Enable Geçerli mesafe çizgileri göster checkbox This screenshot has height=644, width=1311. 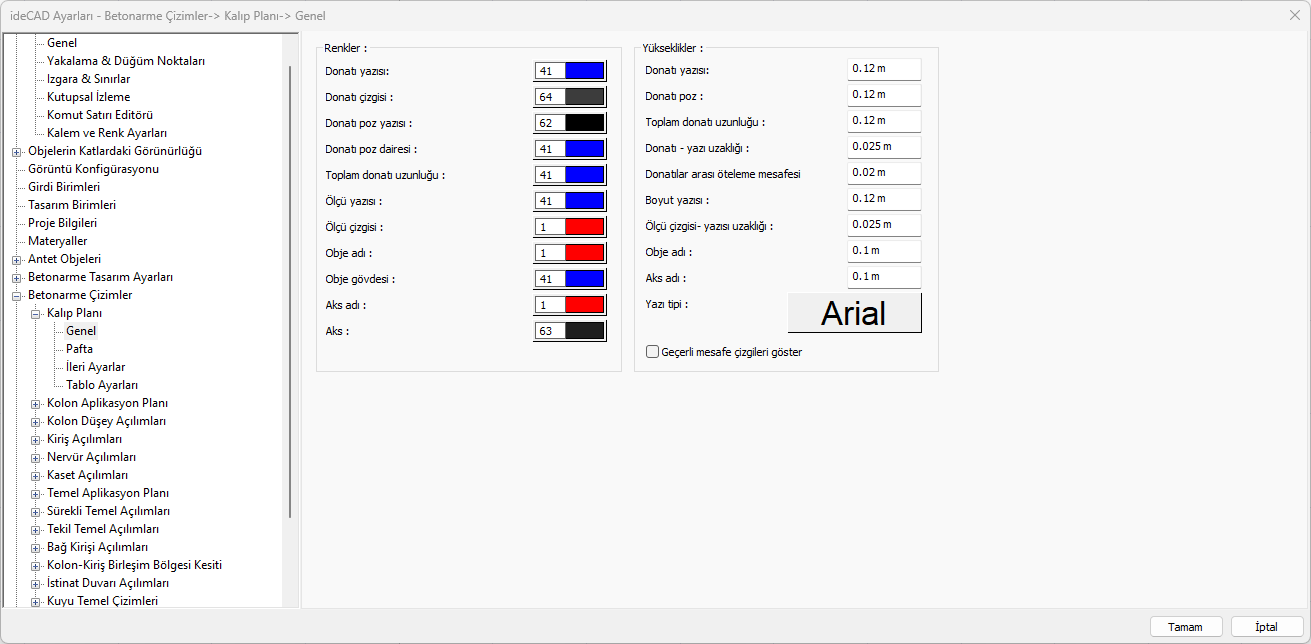click(x=653, y=352)
